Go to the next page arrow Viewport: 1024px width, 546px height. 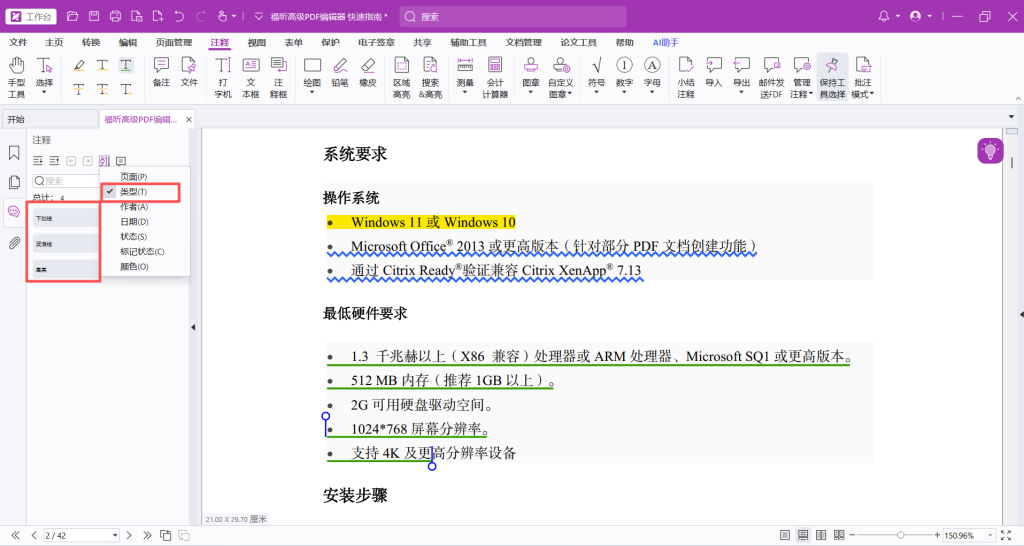tap(129, 536)
